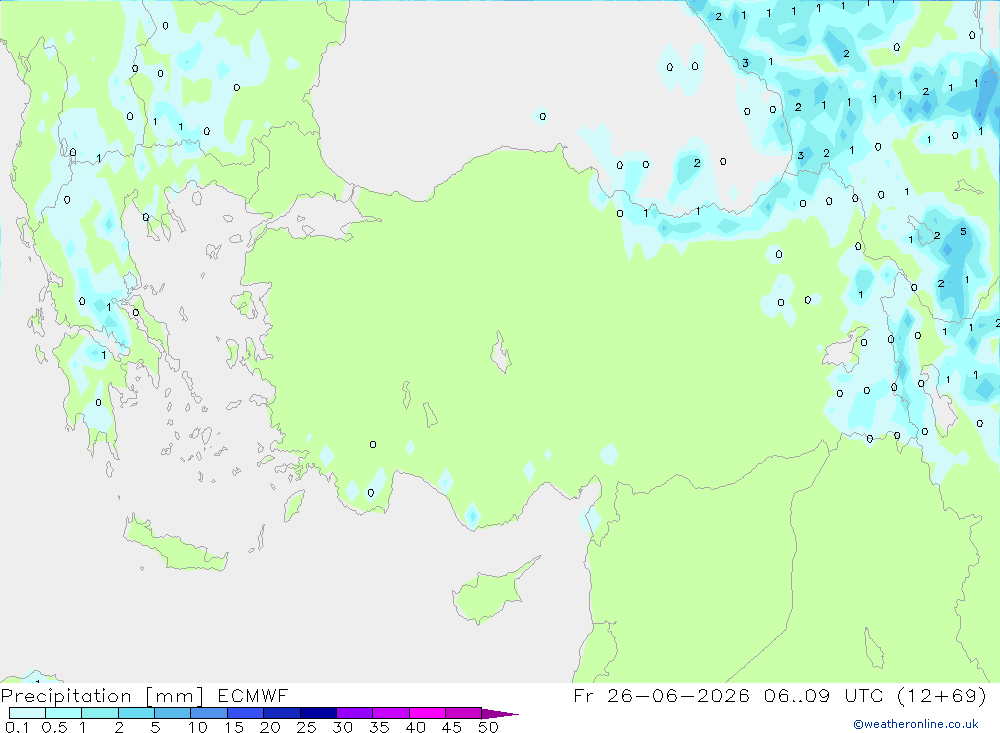Click the 1–2 mm legend color box

pos(99,713)
